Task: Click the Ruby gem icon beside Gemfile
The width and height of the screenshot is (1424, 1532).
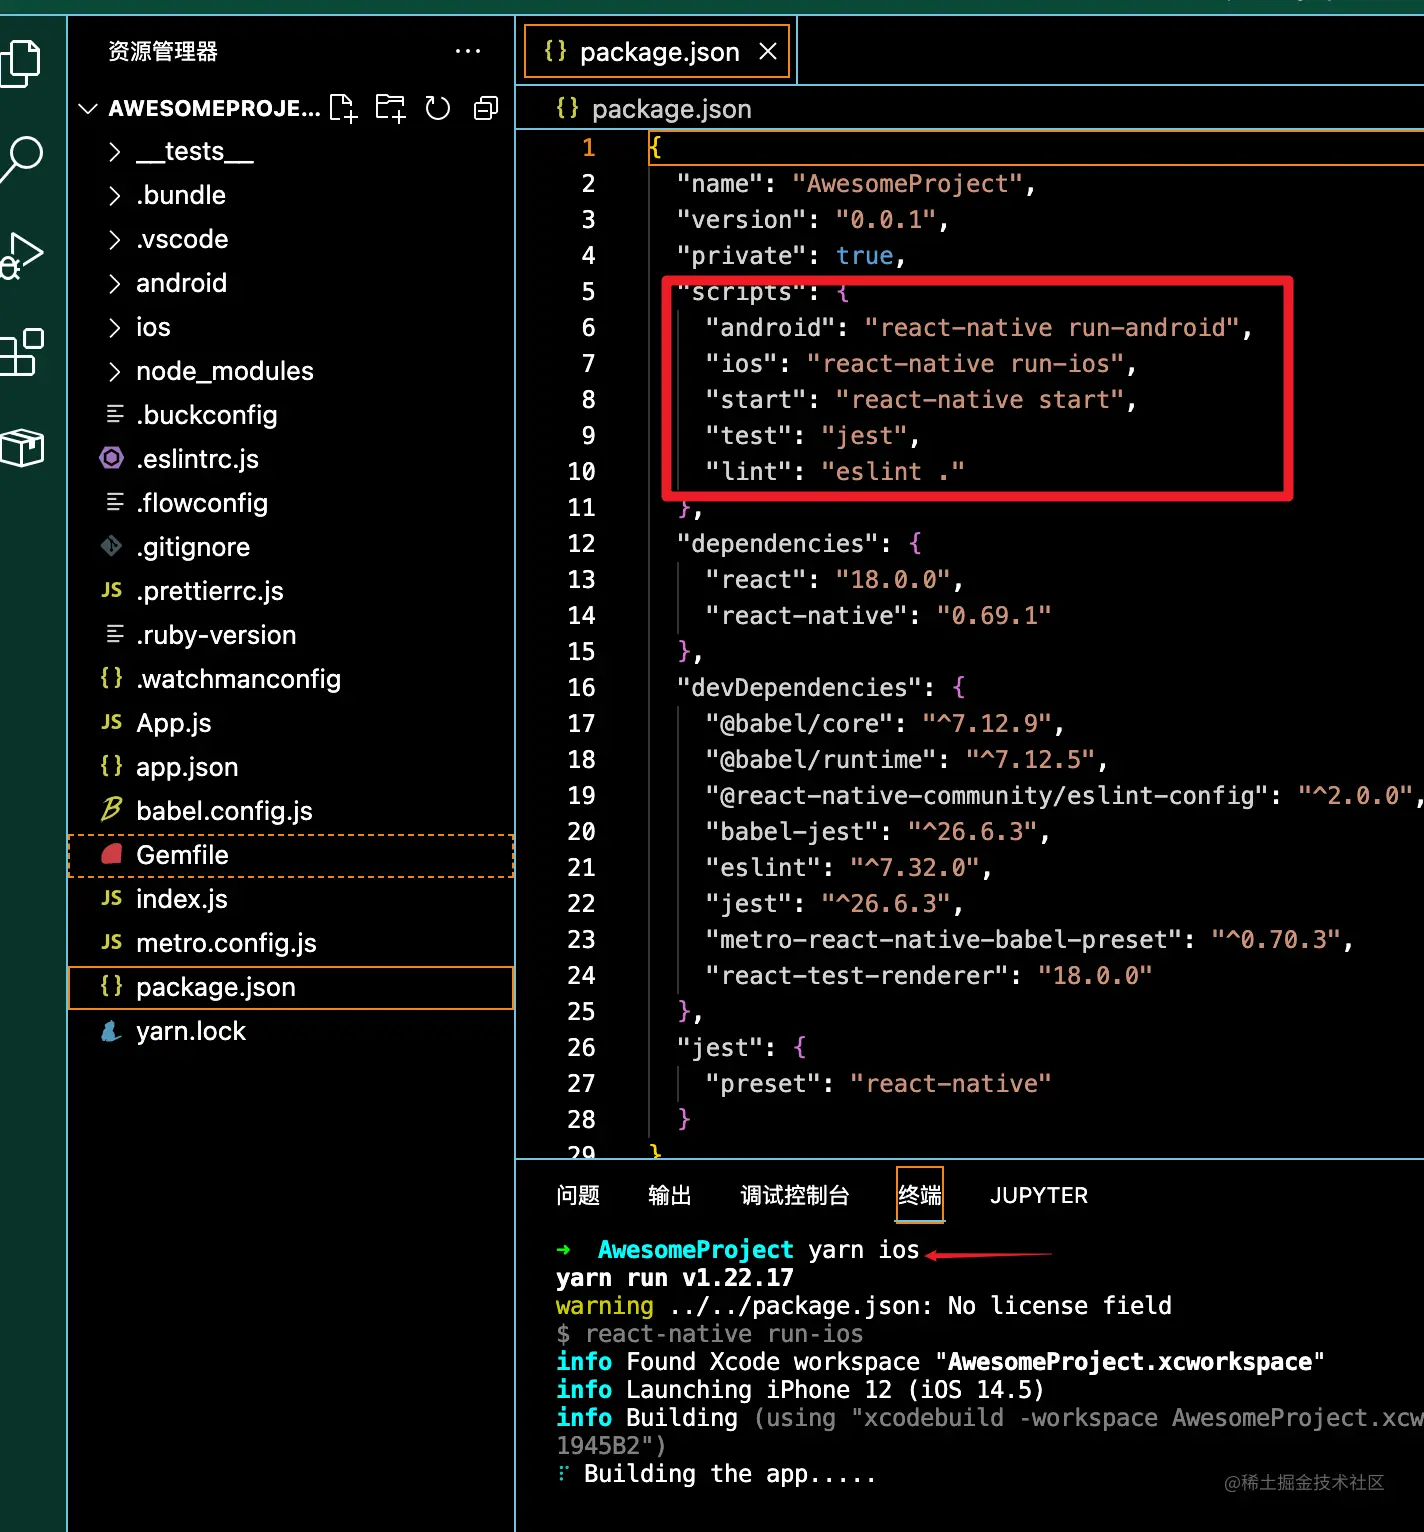Action: pyautogui.click(x=112, y=854)
